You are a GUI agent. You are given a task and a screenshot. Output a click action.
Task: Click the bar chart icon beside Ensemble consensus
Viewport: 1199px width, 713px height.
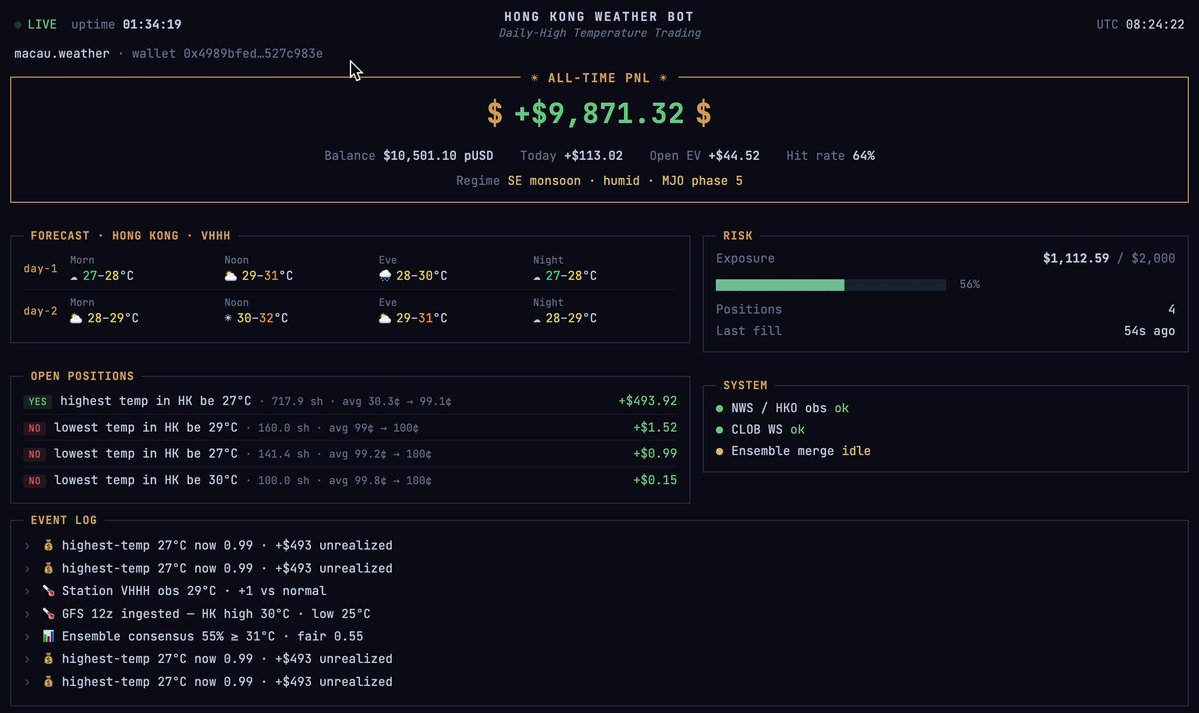pos(48,636)
